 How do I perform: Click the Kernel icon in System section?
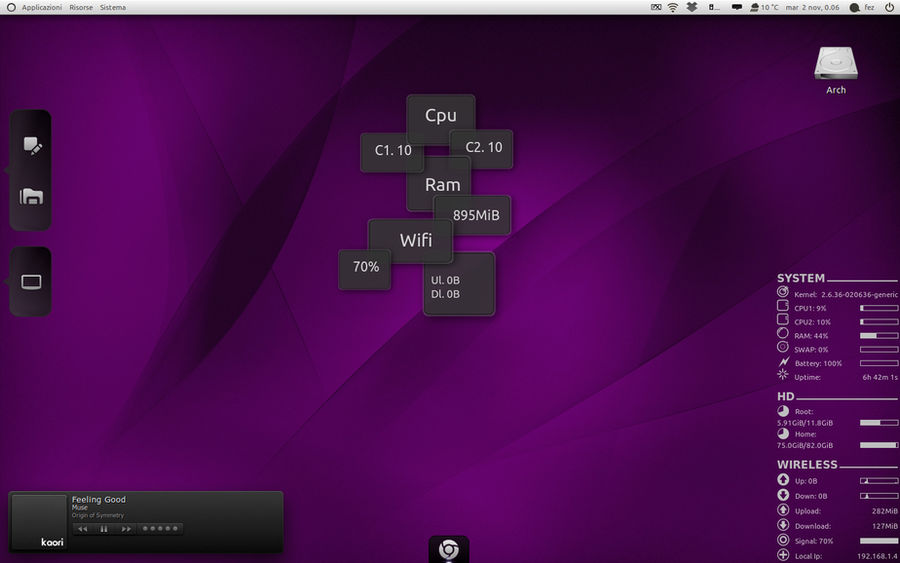pos(782,292)
